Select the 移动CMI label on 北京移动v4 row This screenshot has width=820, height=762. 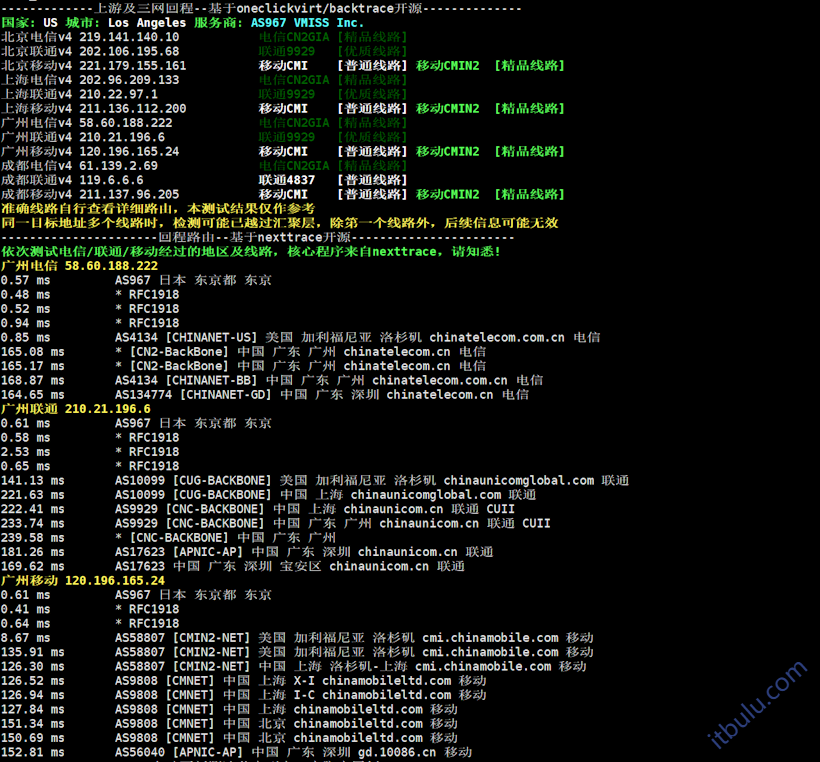click(284, 65)
